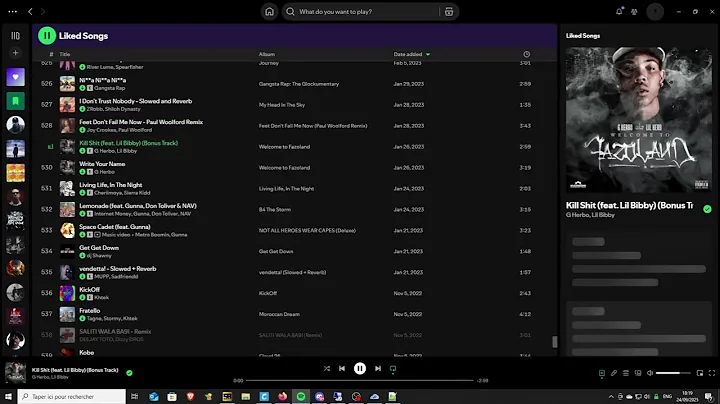The height and width of the screenshot is (404, 720).
Task: Create a playlist with the plus icon
Action: pyautogui.click(x=15, y=53)
